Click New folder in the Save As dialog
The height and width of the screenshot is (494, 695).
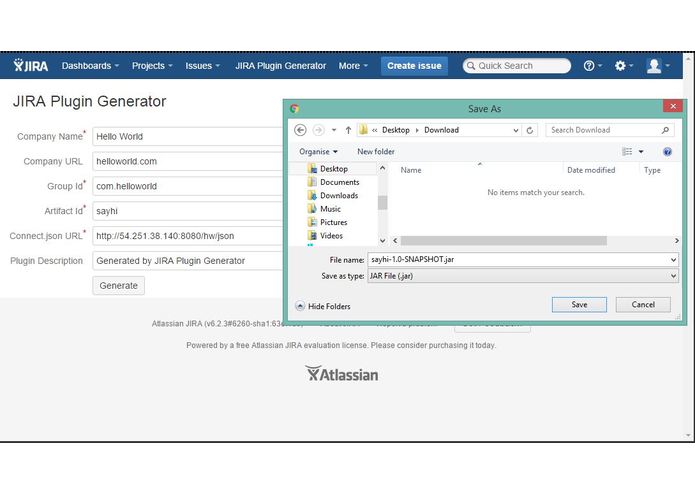click(375, 152)
